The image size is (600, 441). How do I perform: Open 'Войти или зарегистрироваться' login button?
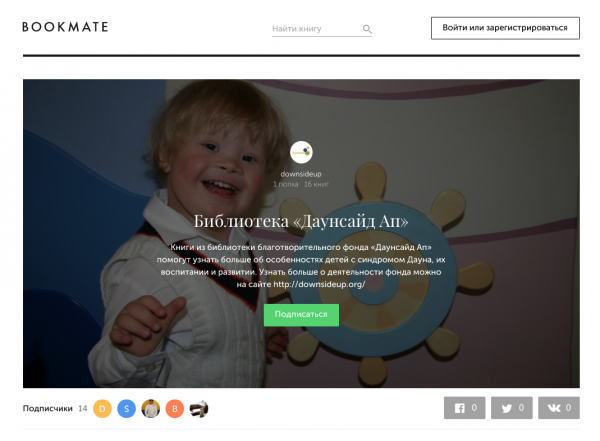pos(505,28)
